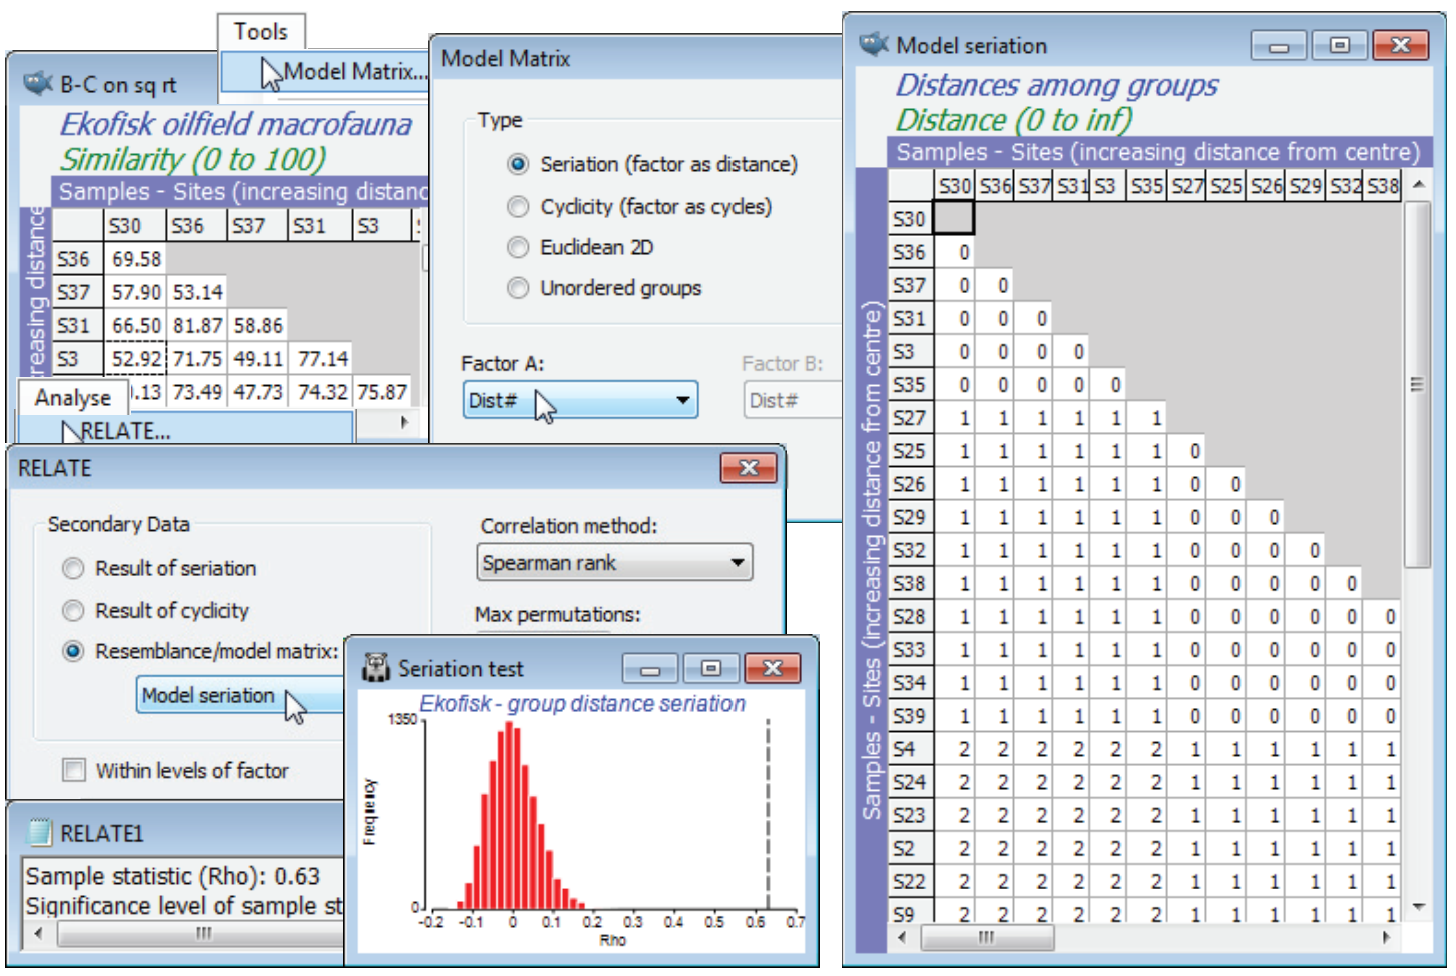The width and height of the screenshot is (1456, 976).
Task: Maximize the Seriation test window
Action: click(x=711, y=669)
